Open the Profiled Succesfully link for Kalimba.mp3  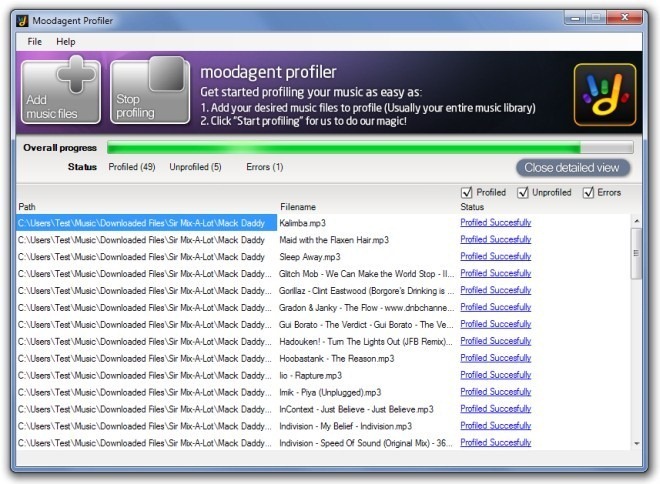[495, 223]
